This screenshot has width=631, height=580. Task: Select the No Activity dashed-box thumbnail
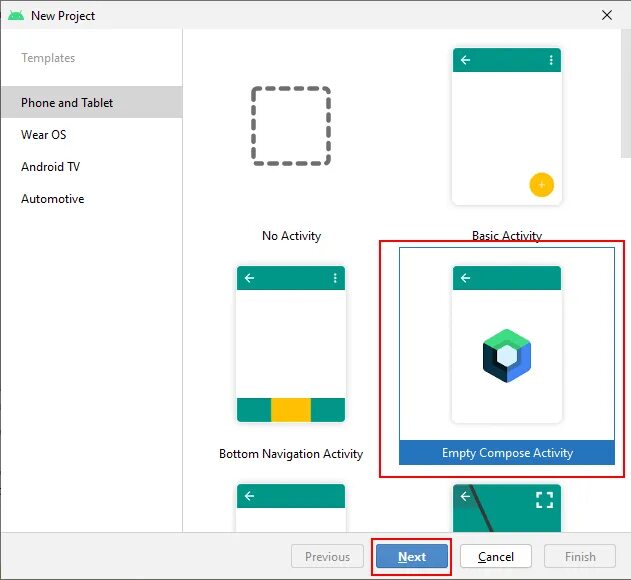(291, 126)
